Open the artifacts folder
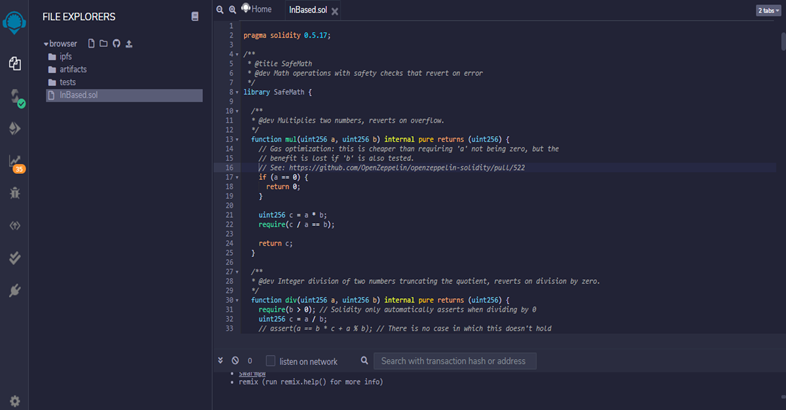Viewport: 786px width, 410px height. point(73,70)
